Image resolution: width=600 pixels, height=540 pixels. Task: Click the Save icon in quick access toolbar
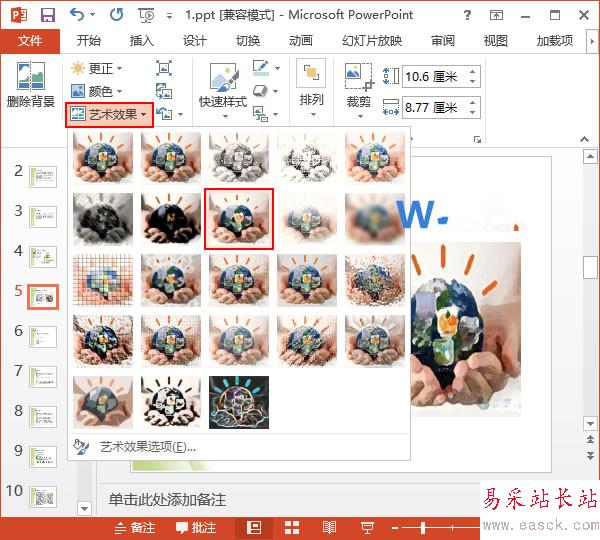[x=48, y=15]
